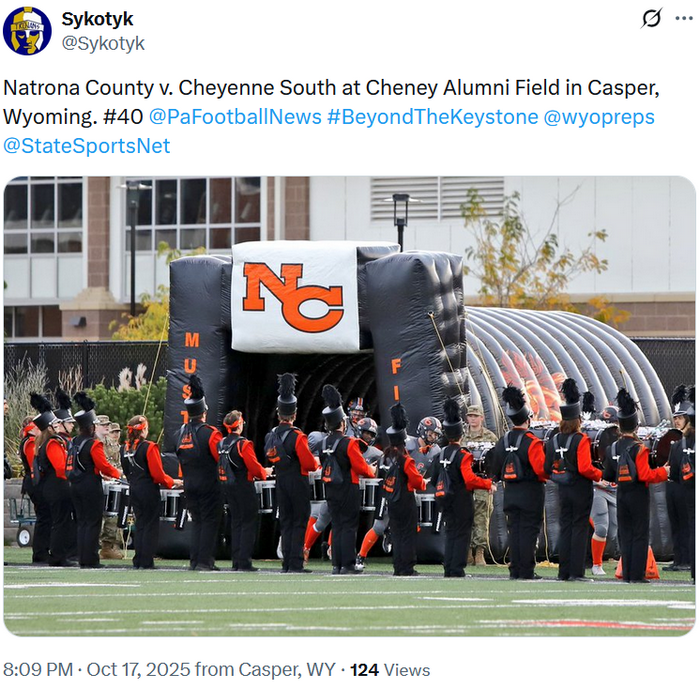Open the @Sykotyk handle link
This screenshot has height=690, width=700.
103,43
